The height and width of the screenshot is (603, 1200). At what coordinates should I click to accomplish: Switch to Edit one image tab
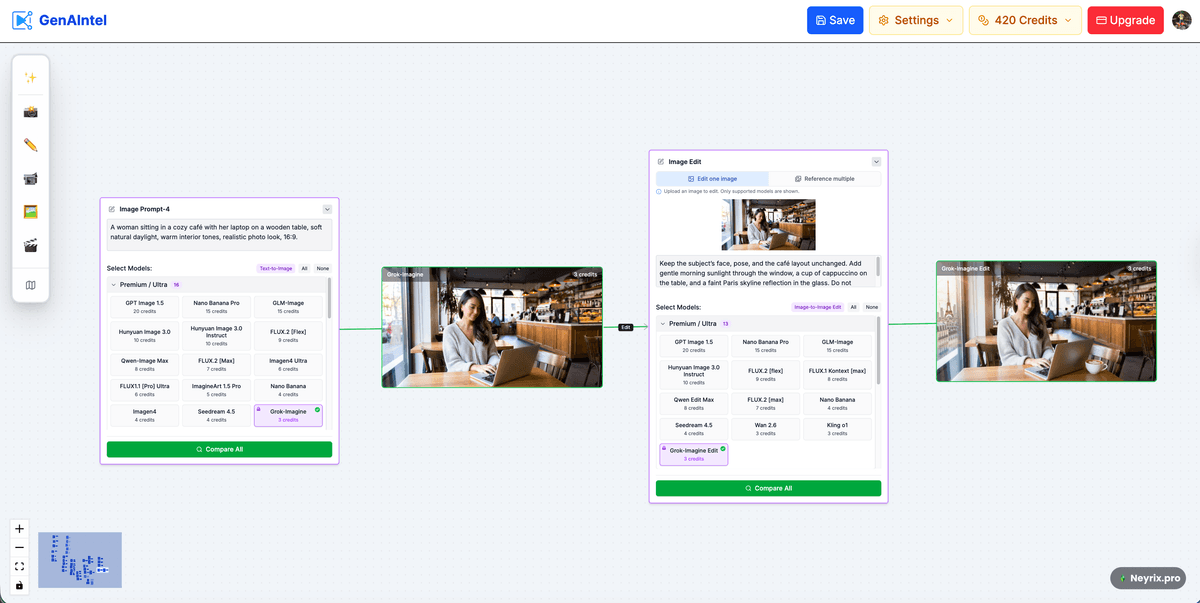point(713,179)
